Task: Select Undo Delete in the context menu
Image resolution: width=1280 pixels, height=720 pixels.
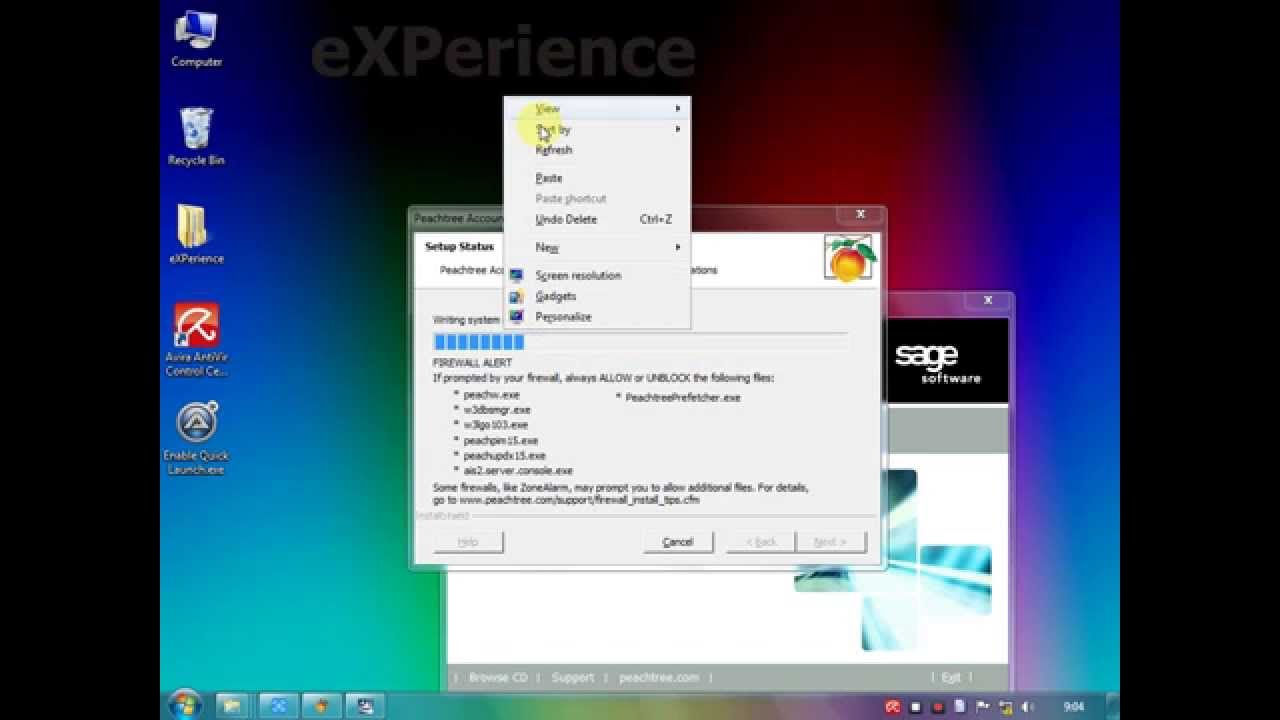Action: click(597, 219)
